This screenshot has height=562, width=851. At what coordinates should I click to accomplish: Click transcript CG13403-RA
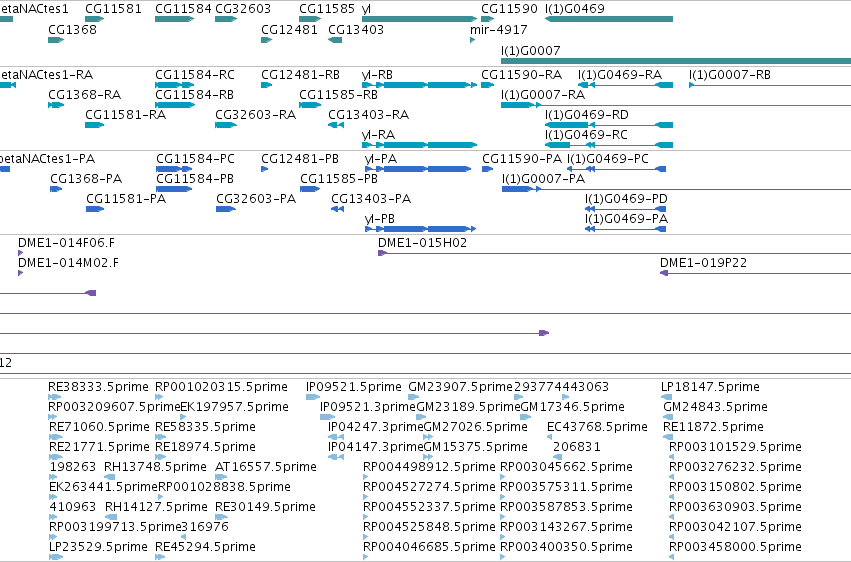(369, 114)
